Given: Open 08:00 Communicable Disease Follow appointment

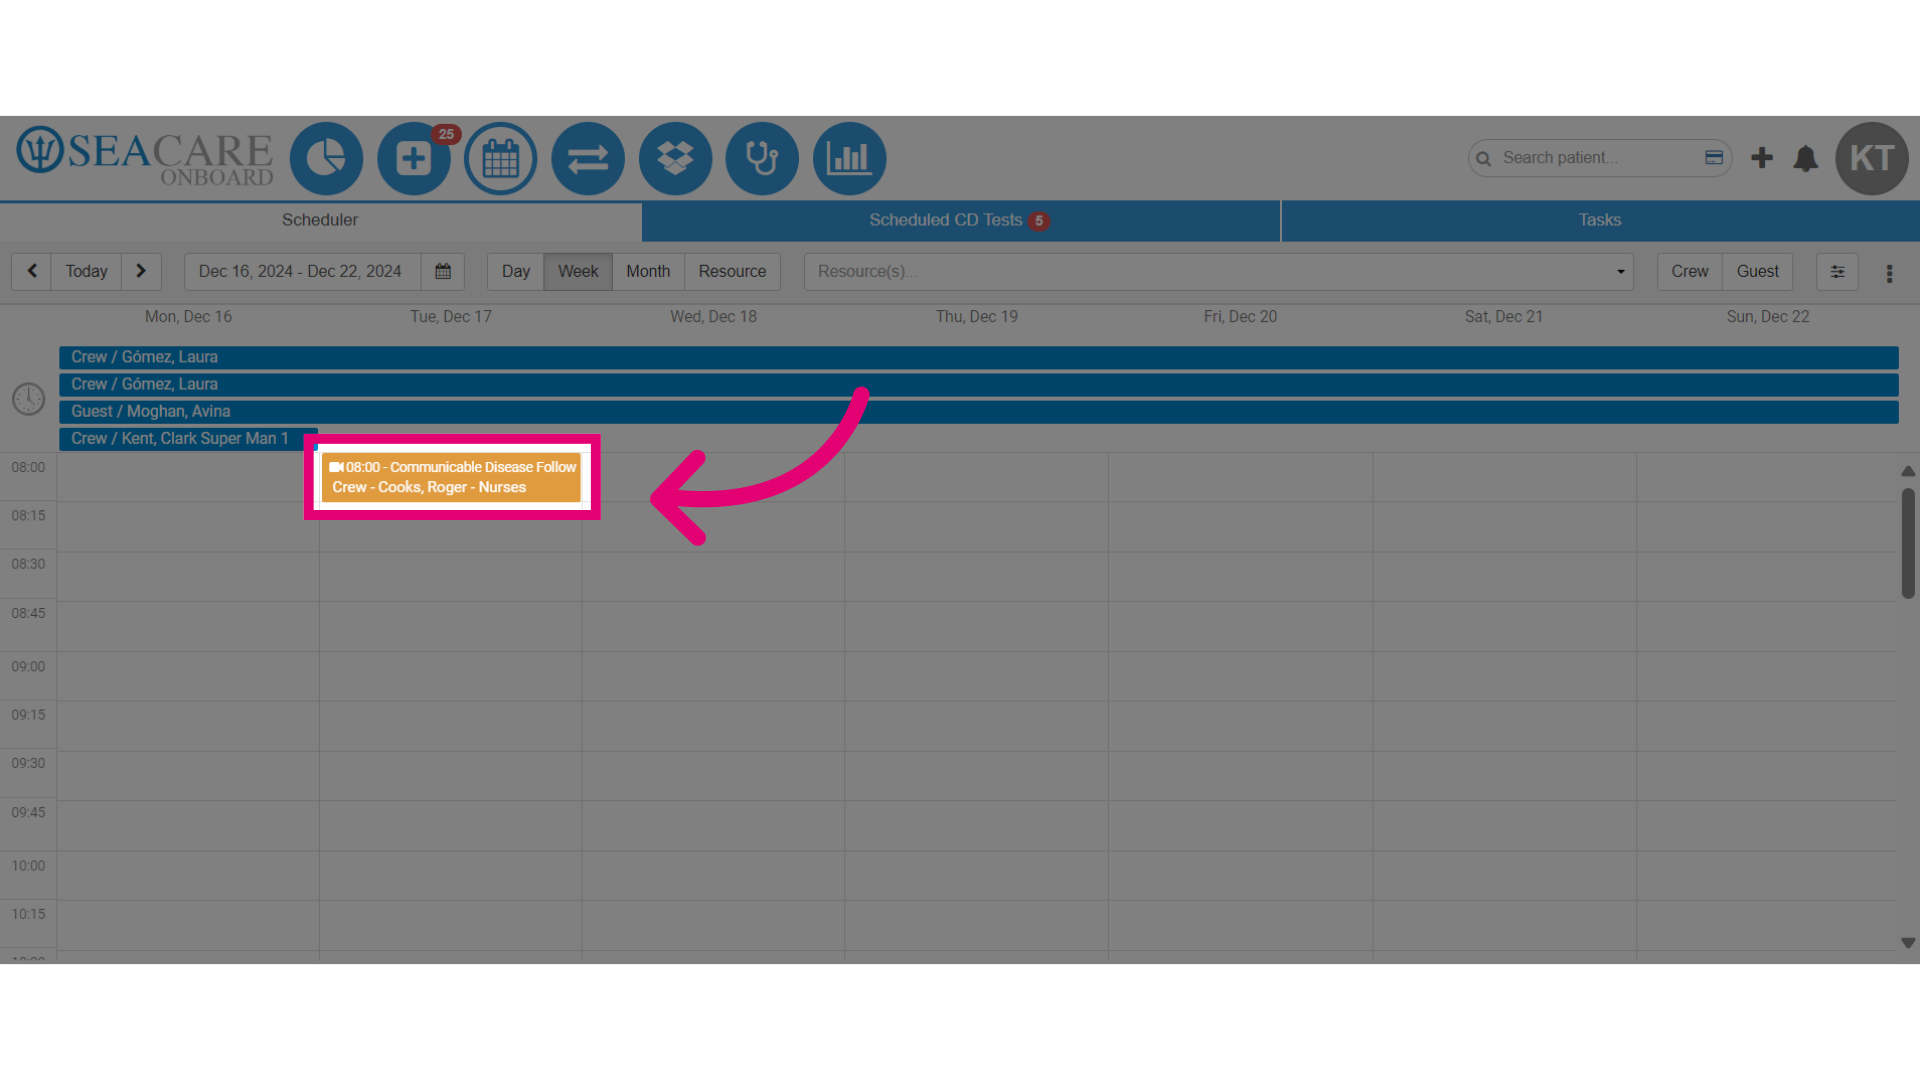Looking at the screenshot, I should point(452,477).
